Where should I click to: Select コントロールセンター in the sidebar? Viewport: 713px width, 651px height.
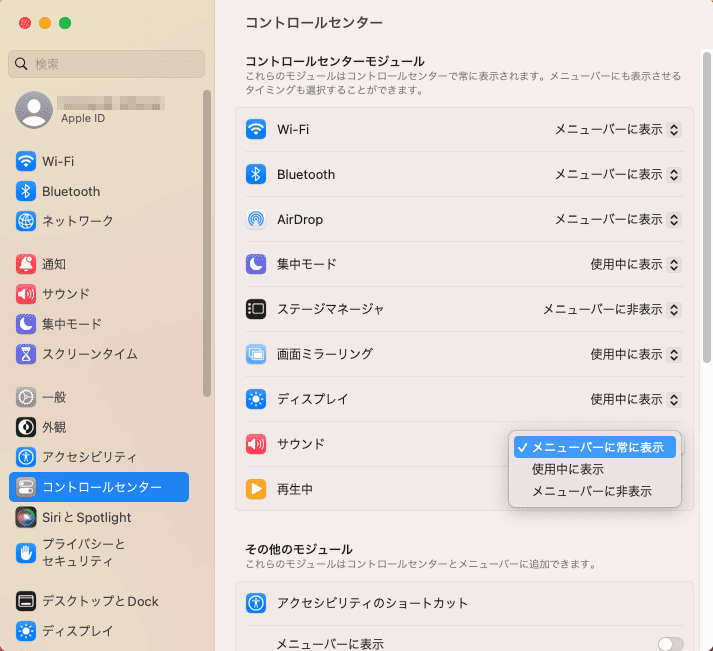tap(99, 487)
